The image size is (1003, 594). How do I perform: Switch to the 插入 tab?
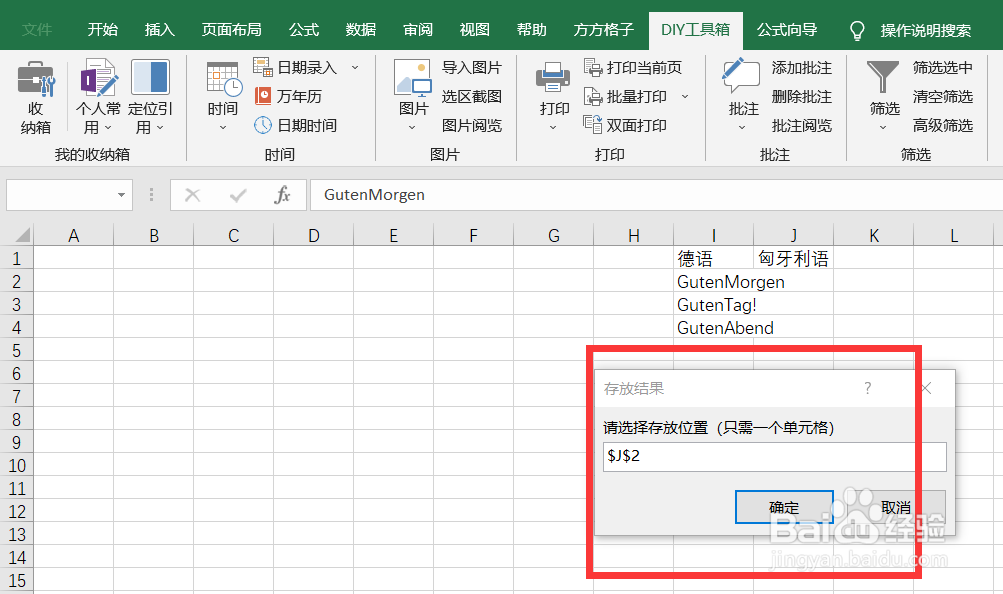159,29
